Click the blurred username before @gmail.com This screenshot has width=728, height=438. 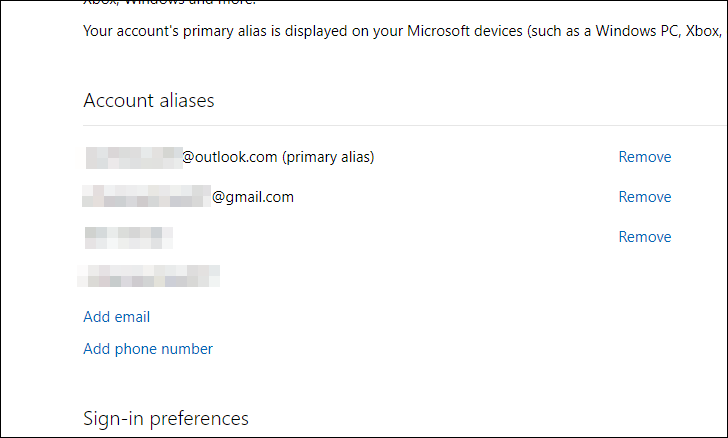pyautogui.click(x=147, y=196)
